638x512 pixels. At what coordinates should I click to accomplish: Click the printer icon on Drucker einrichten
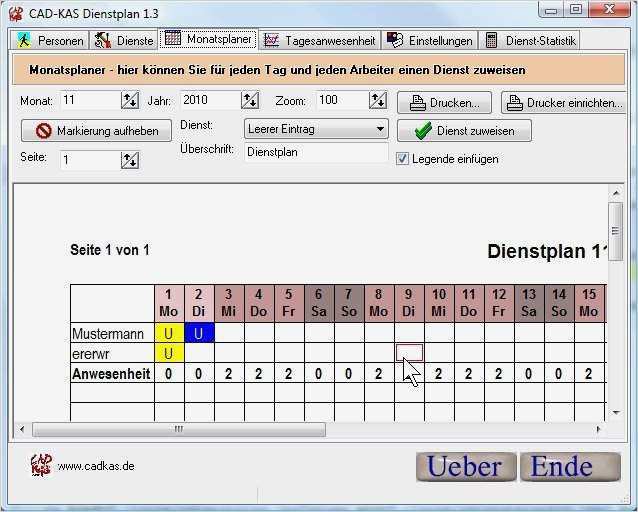(x=514, y=103)
